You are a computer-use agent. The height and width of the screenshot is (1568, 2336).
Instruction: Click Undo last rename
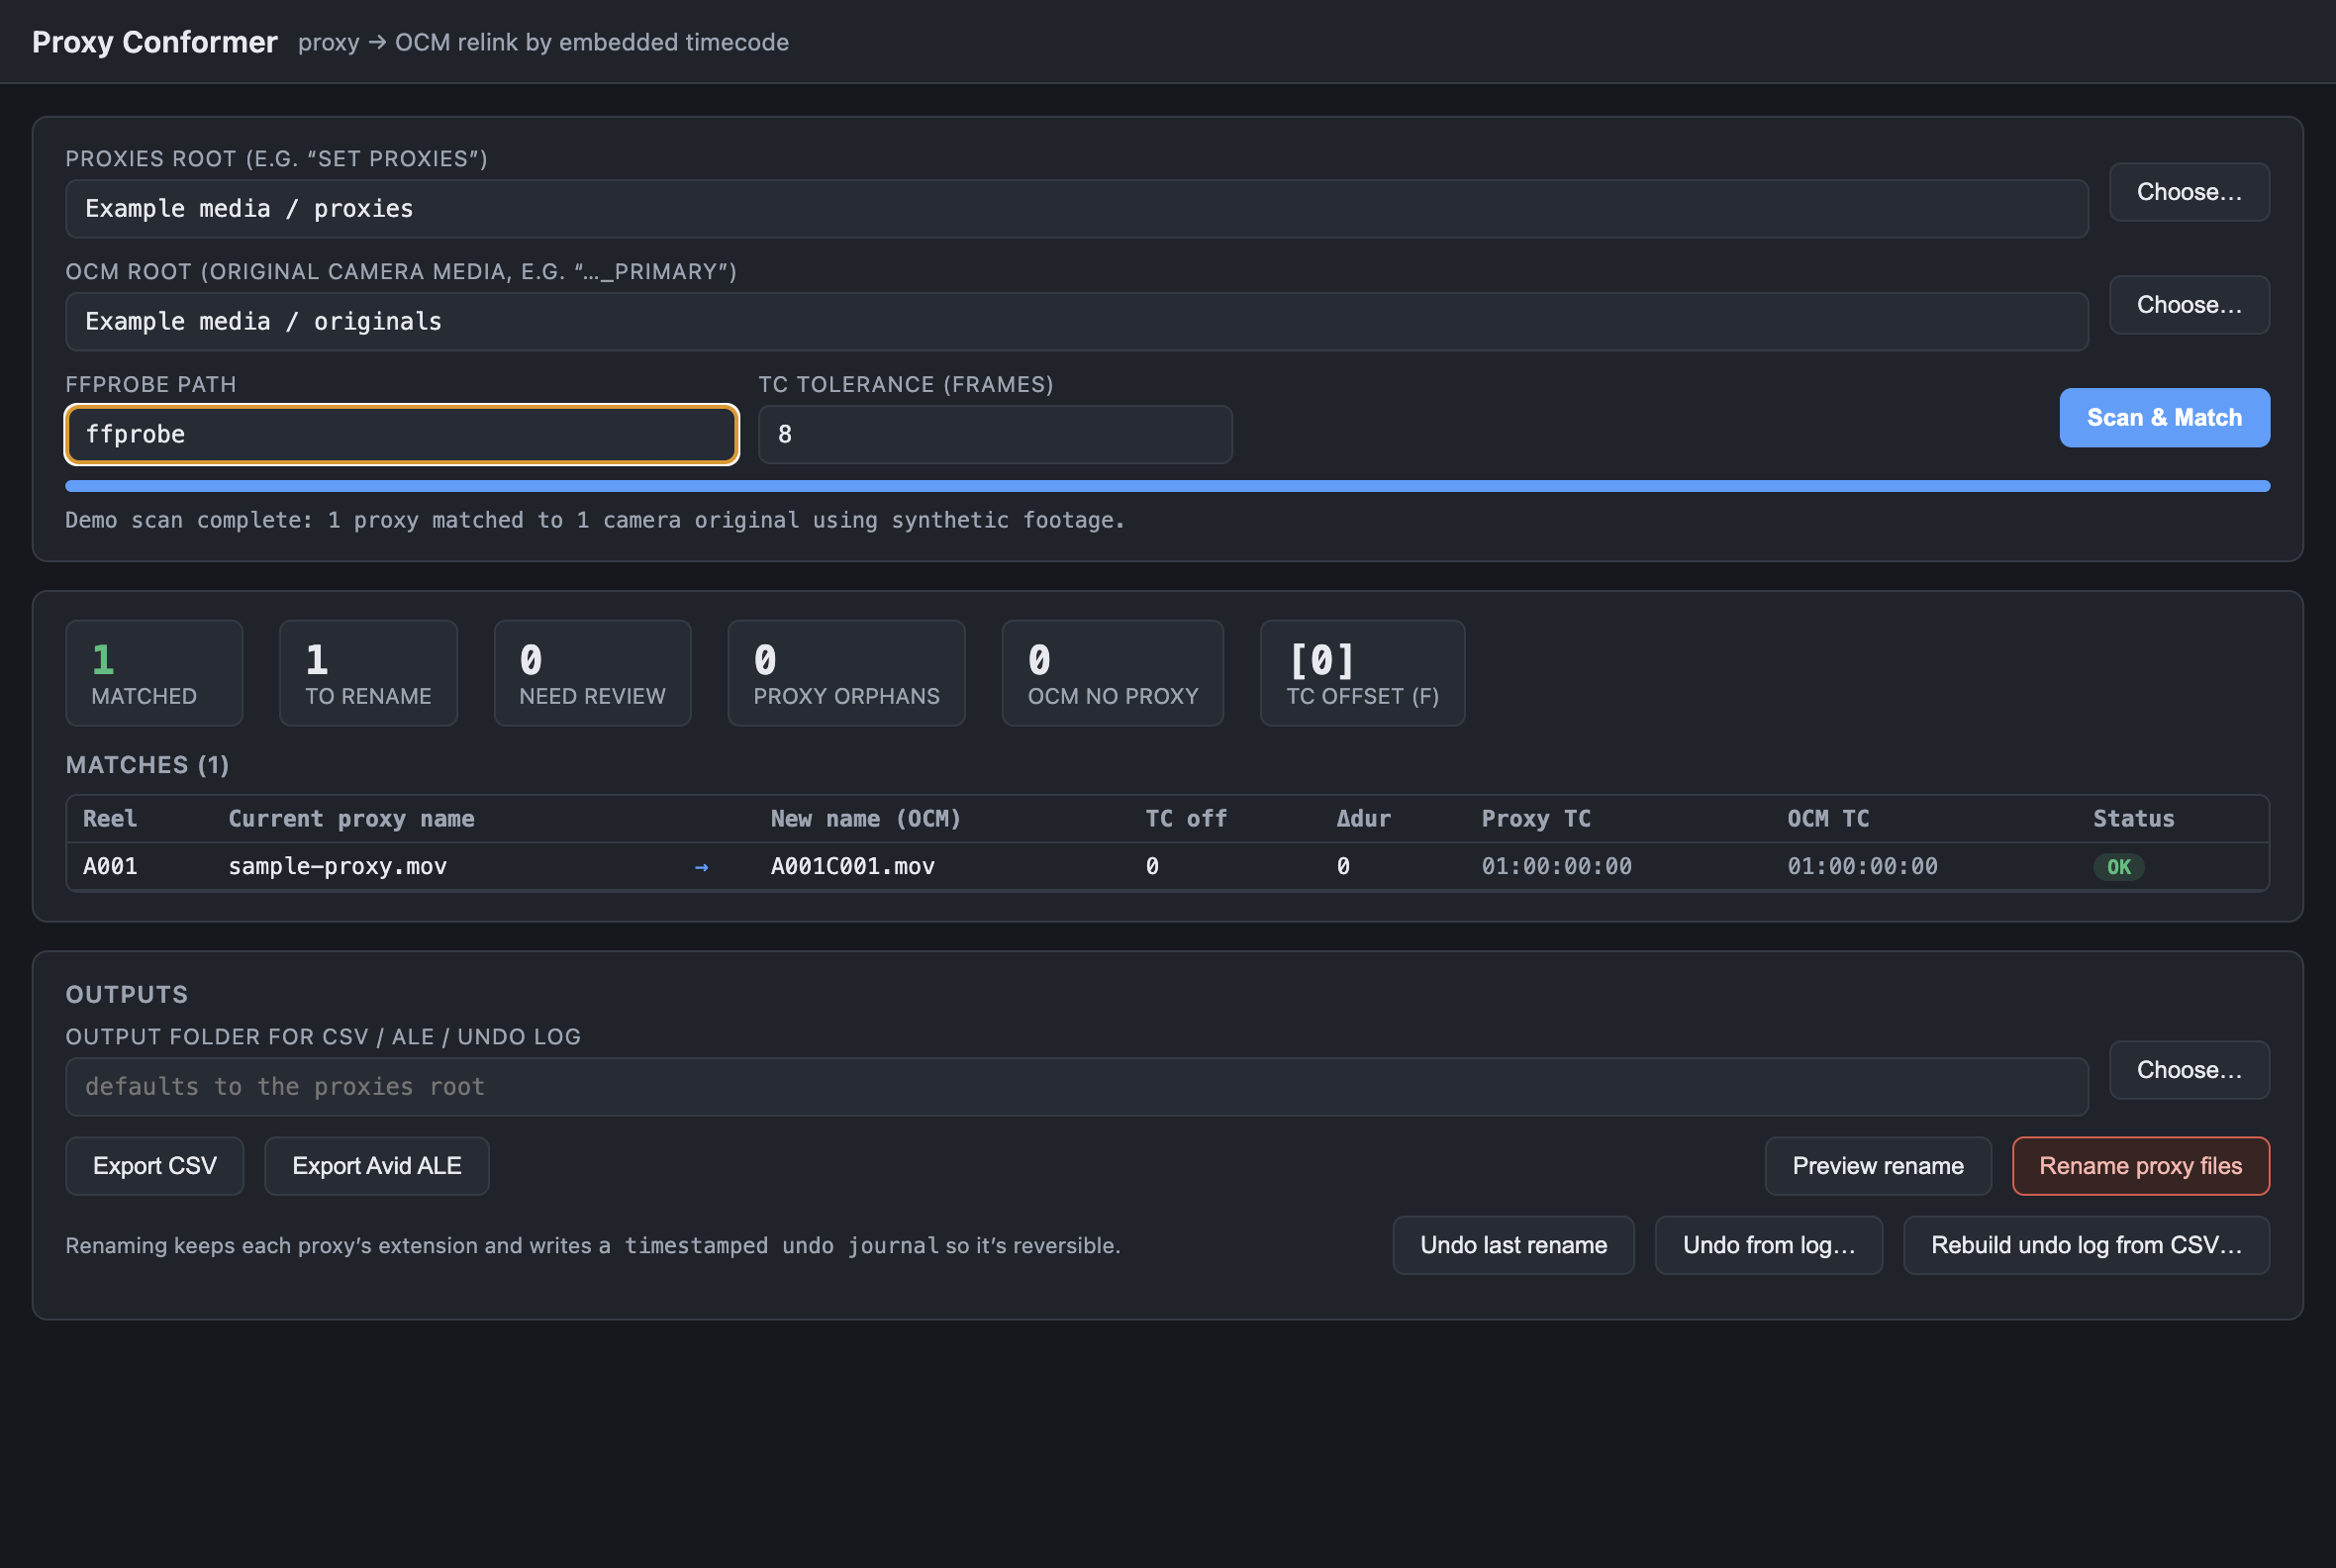click(1514, 1245)
